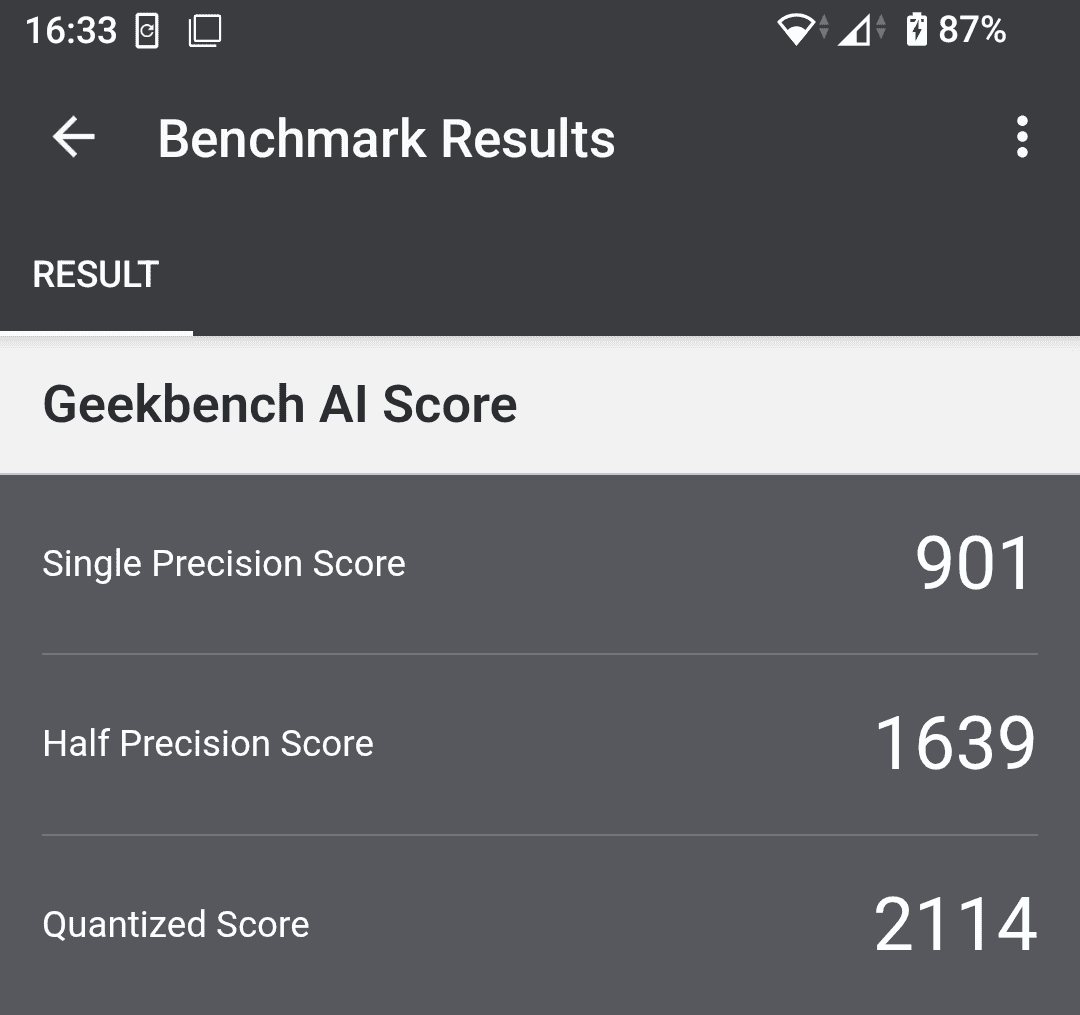
Task: Tap the app notification icon beside the clock
Action: click(148, 30)
